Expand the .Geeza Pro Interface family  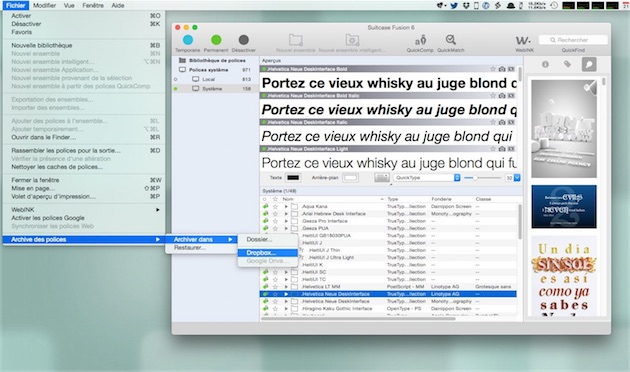286,221
